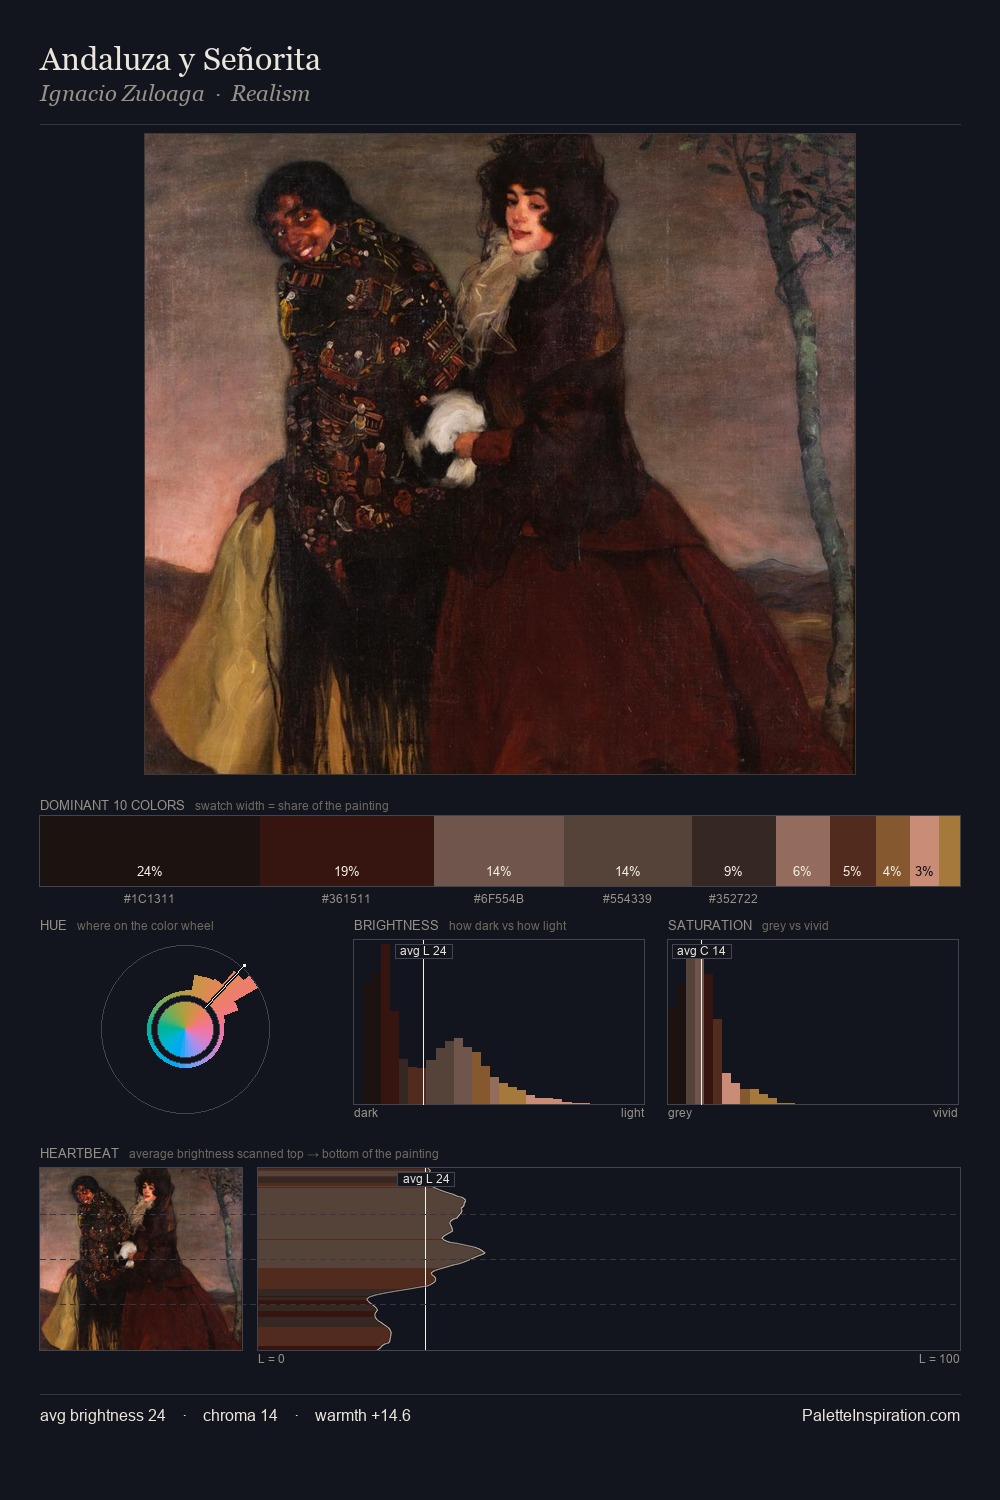Screen dimensions: 1000x1500
Task: Click the 'chroma 14' footer stat
Action: (240, 1415)
